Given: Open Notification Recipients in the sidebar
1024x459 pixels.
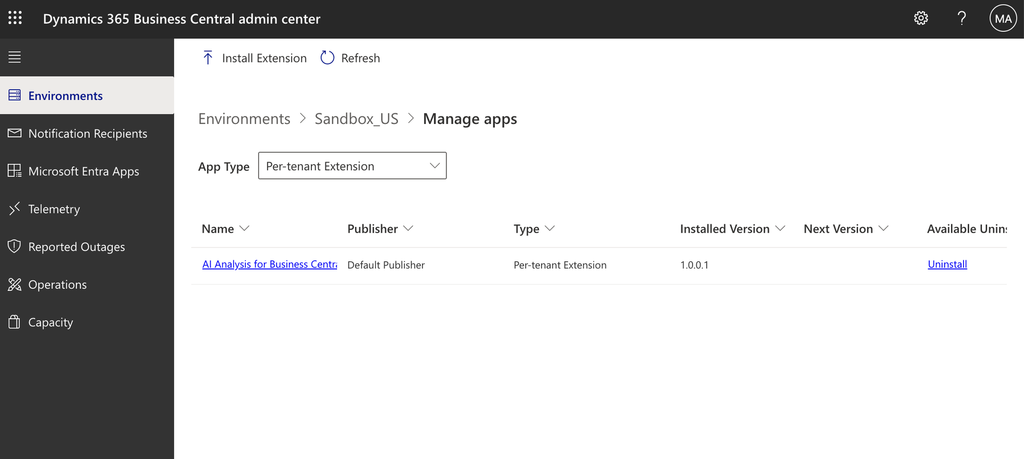Looking at the screenshot, I should (87, 133).
